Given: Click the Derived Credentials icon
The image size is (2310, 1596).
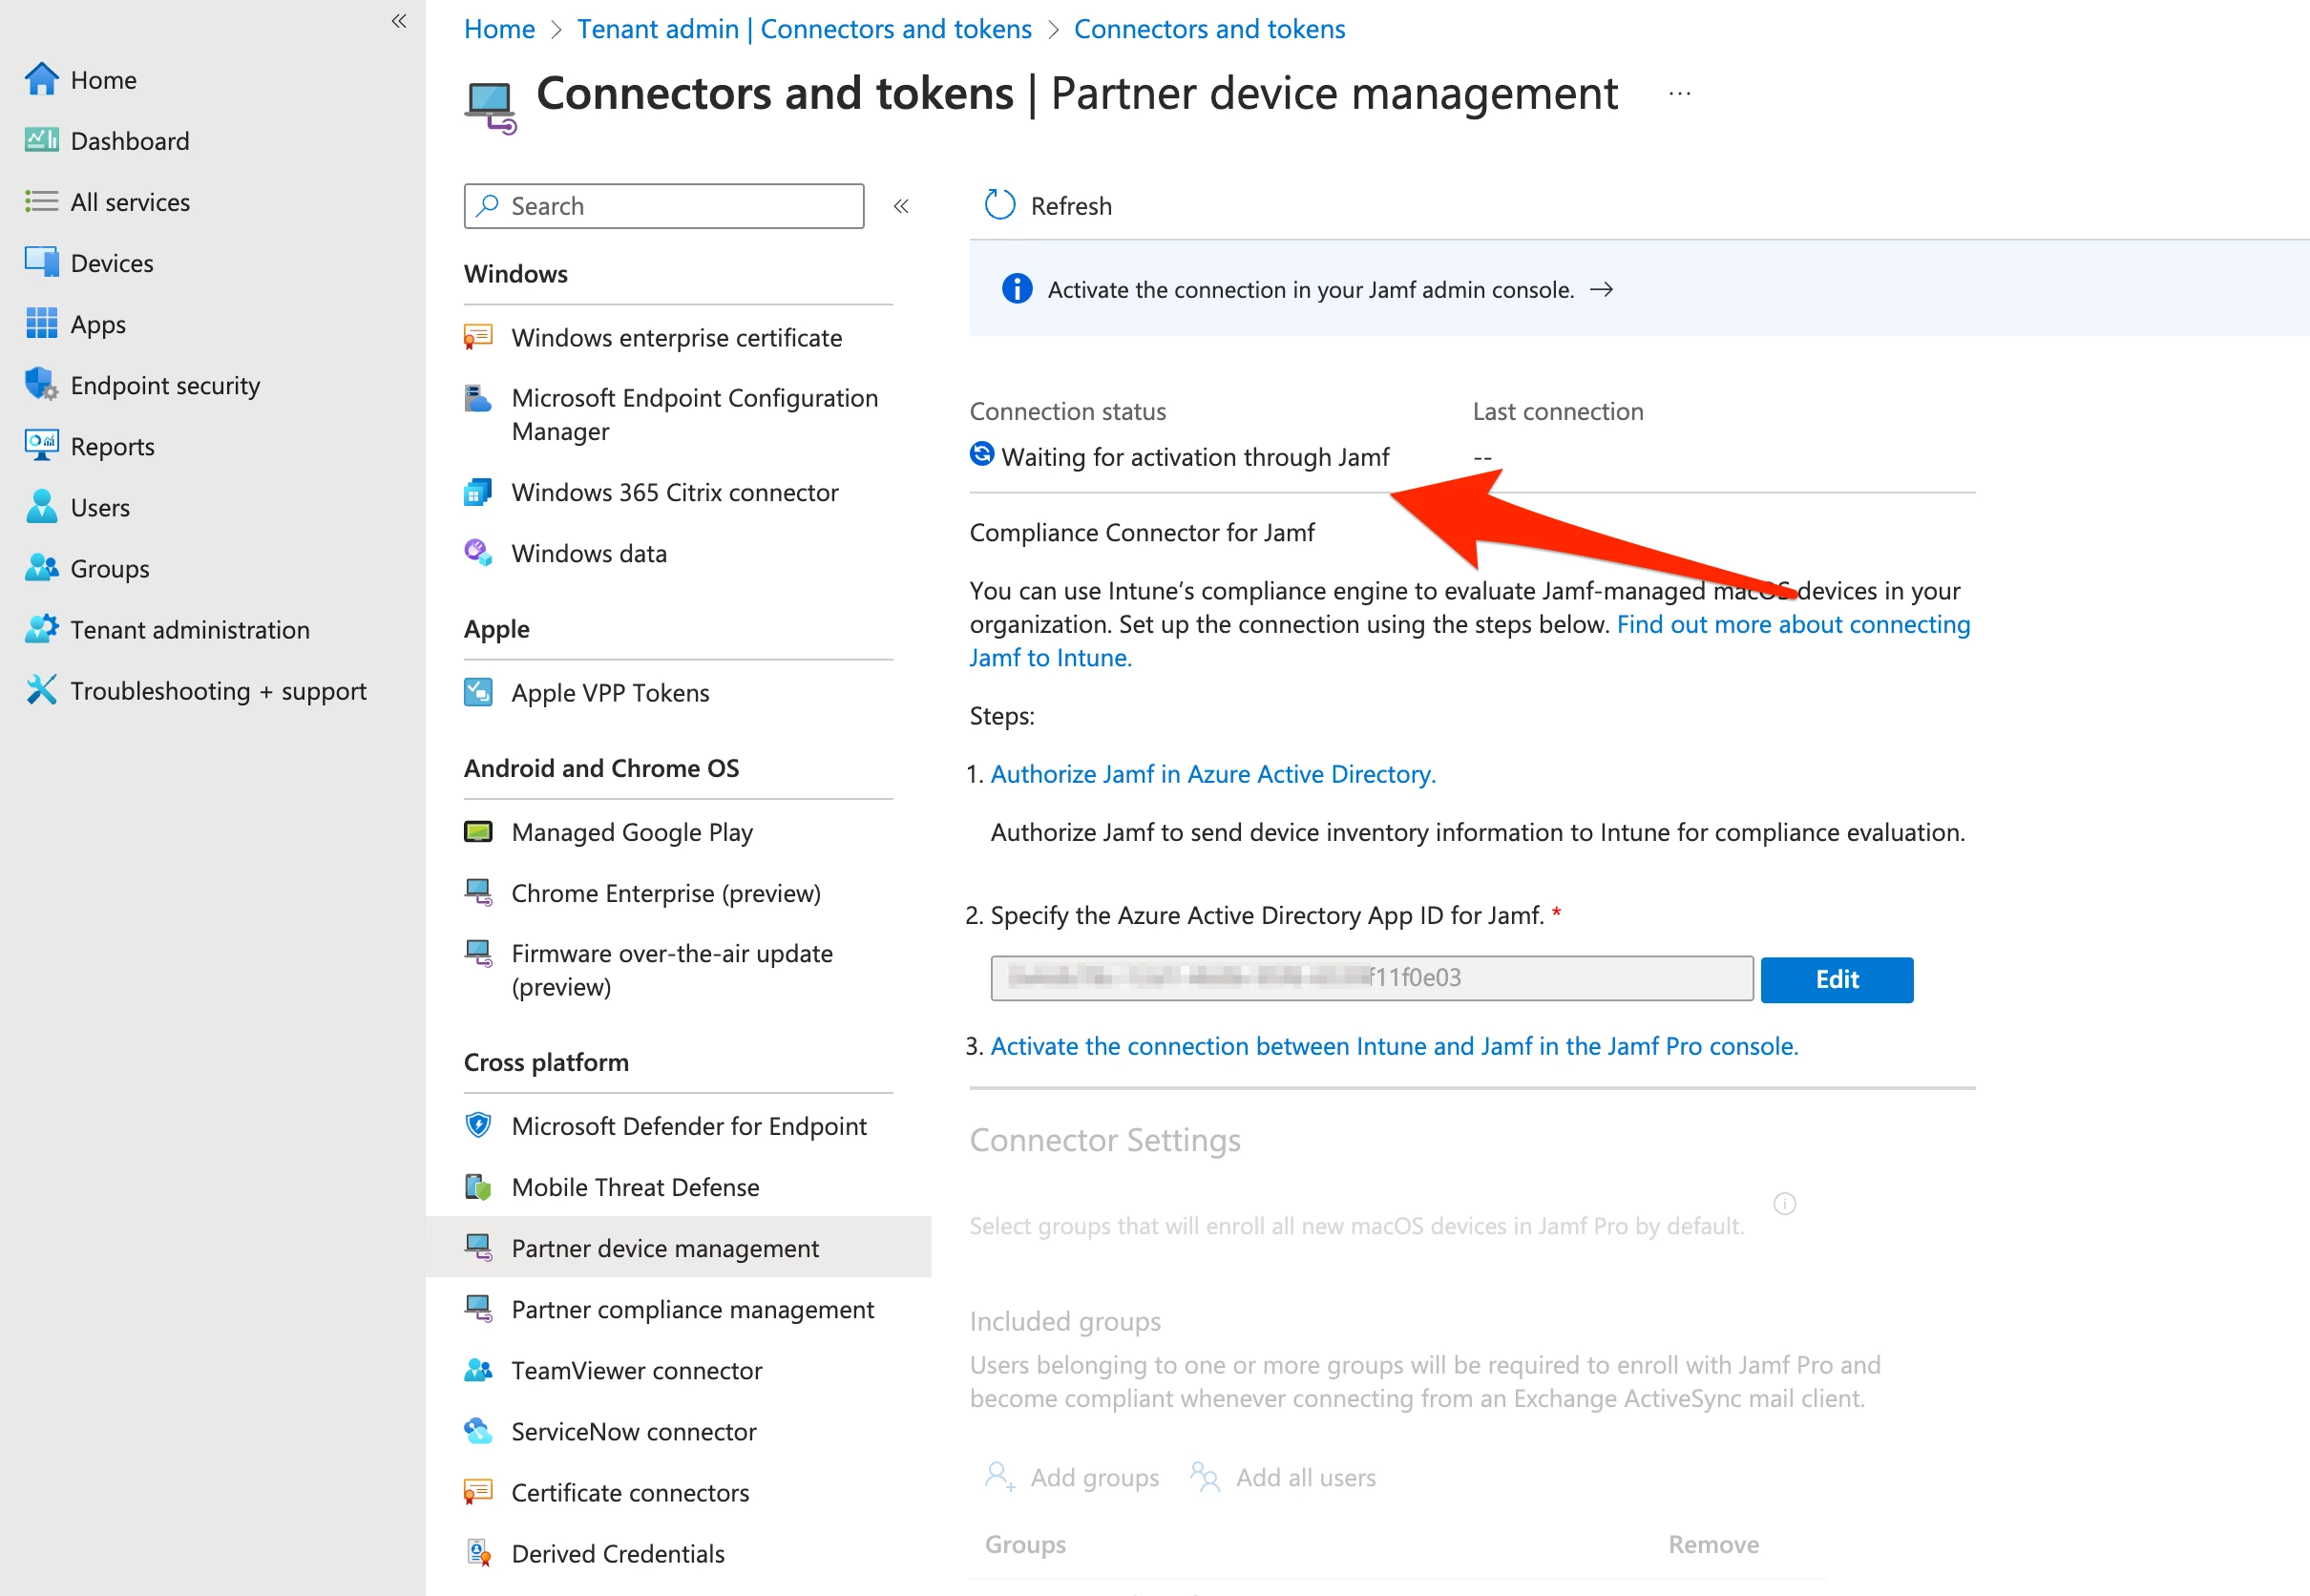Looking at the screenshot, I should tap(478, 1552).
